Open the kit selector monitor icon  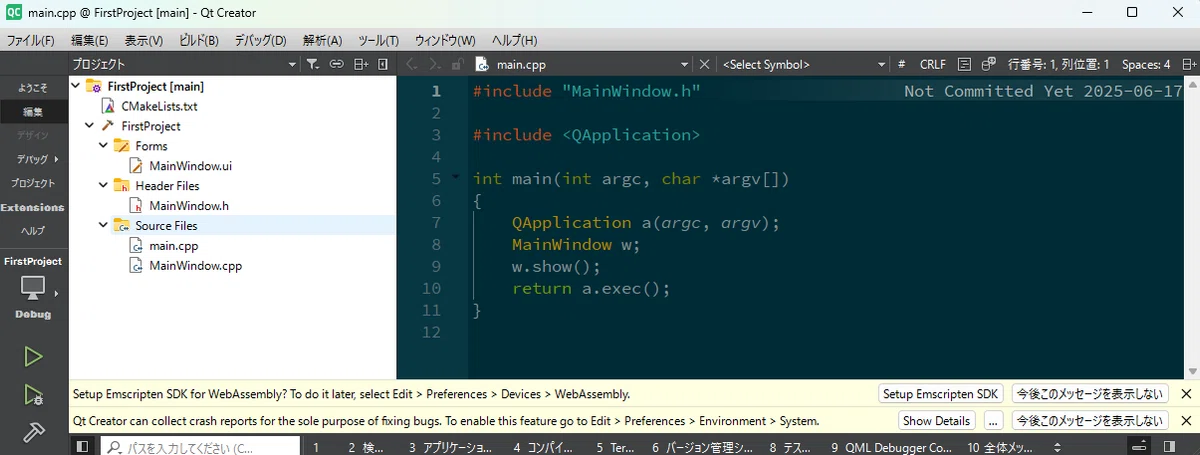[x=33, y=288]
